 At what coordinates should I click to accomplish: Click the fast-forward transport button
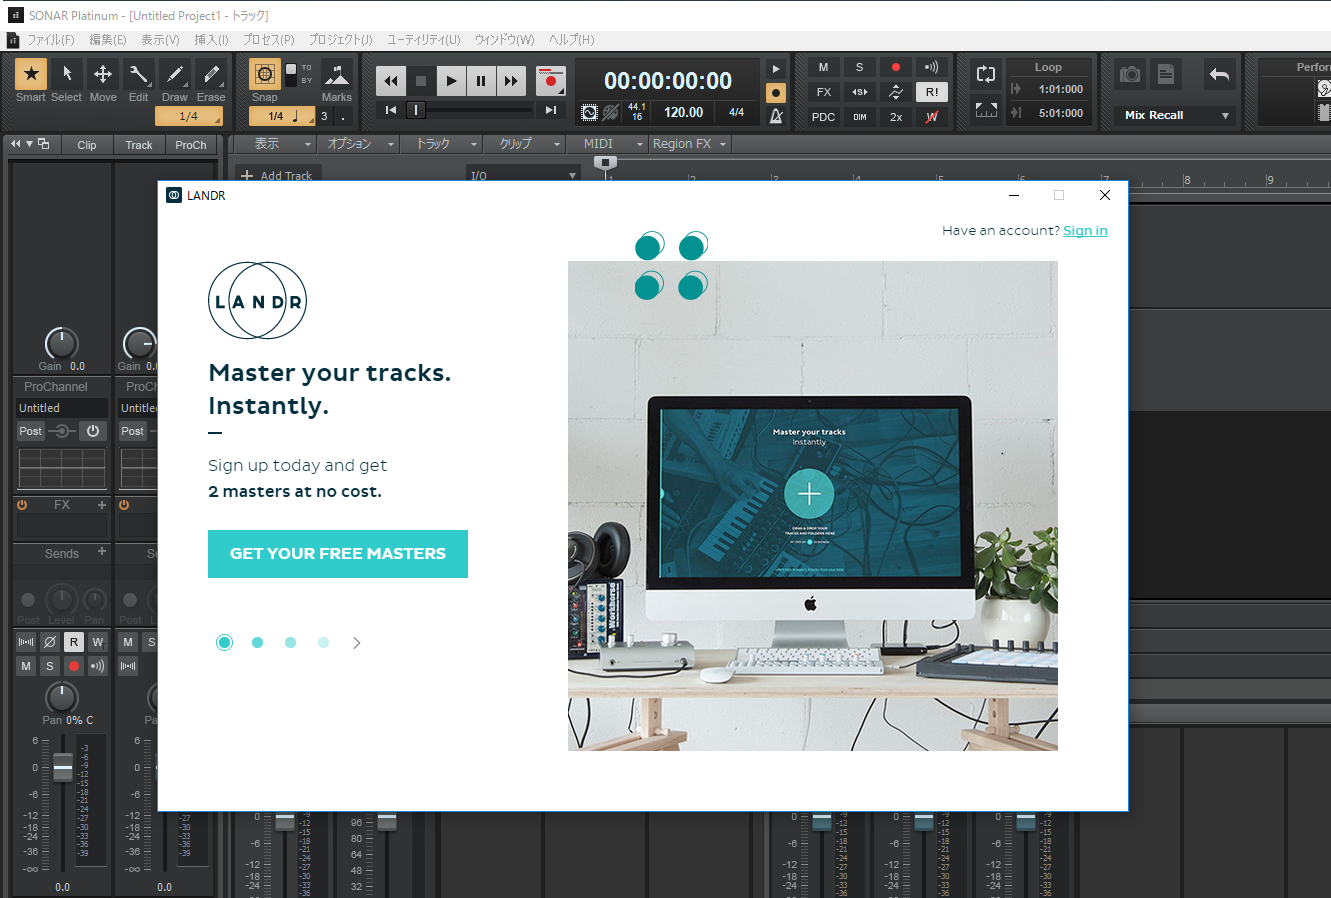[511, 81]
